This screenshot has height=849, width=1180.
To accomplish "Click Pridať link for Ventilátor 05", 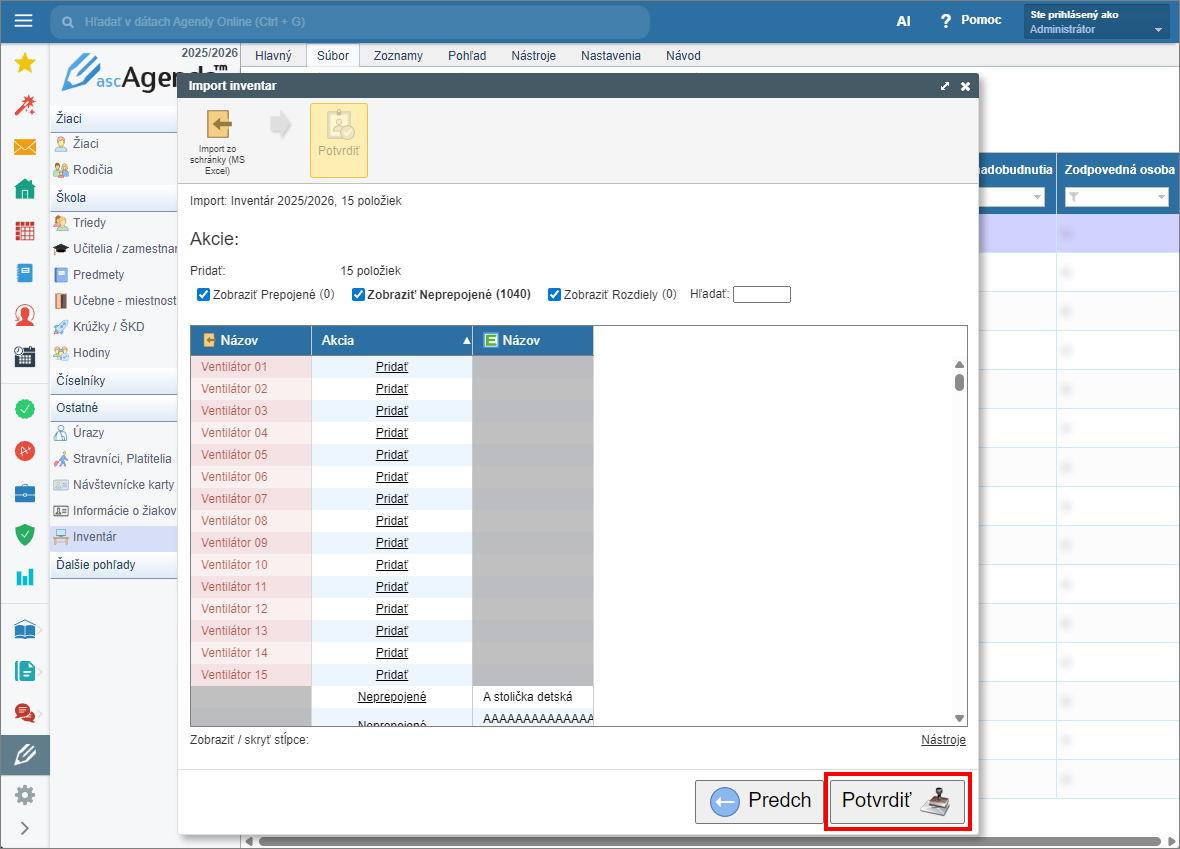I will click(x=392, y=455).
